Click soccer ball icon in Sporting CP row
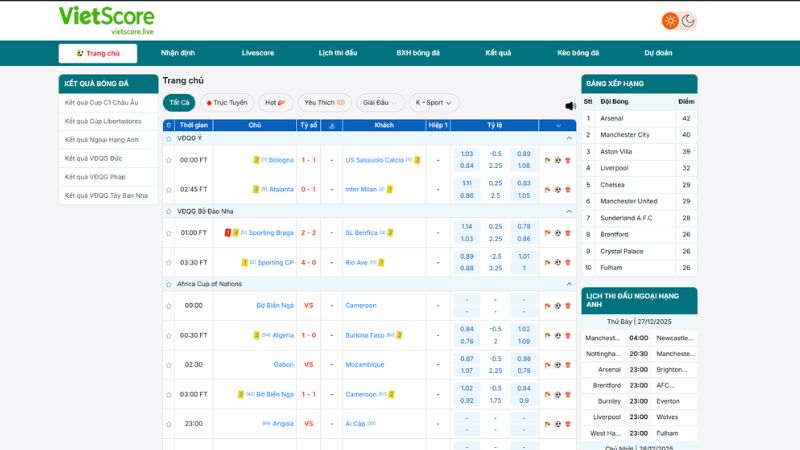 558,263
